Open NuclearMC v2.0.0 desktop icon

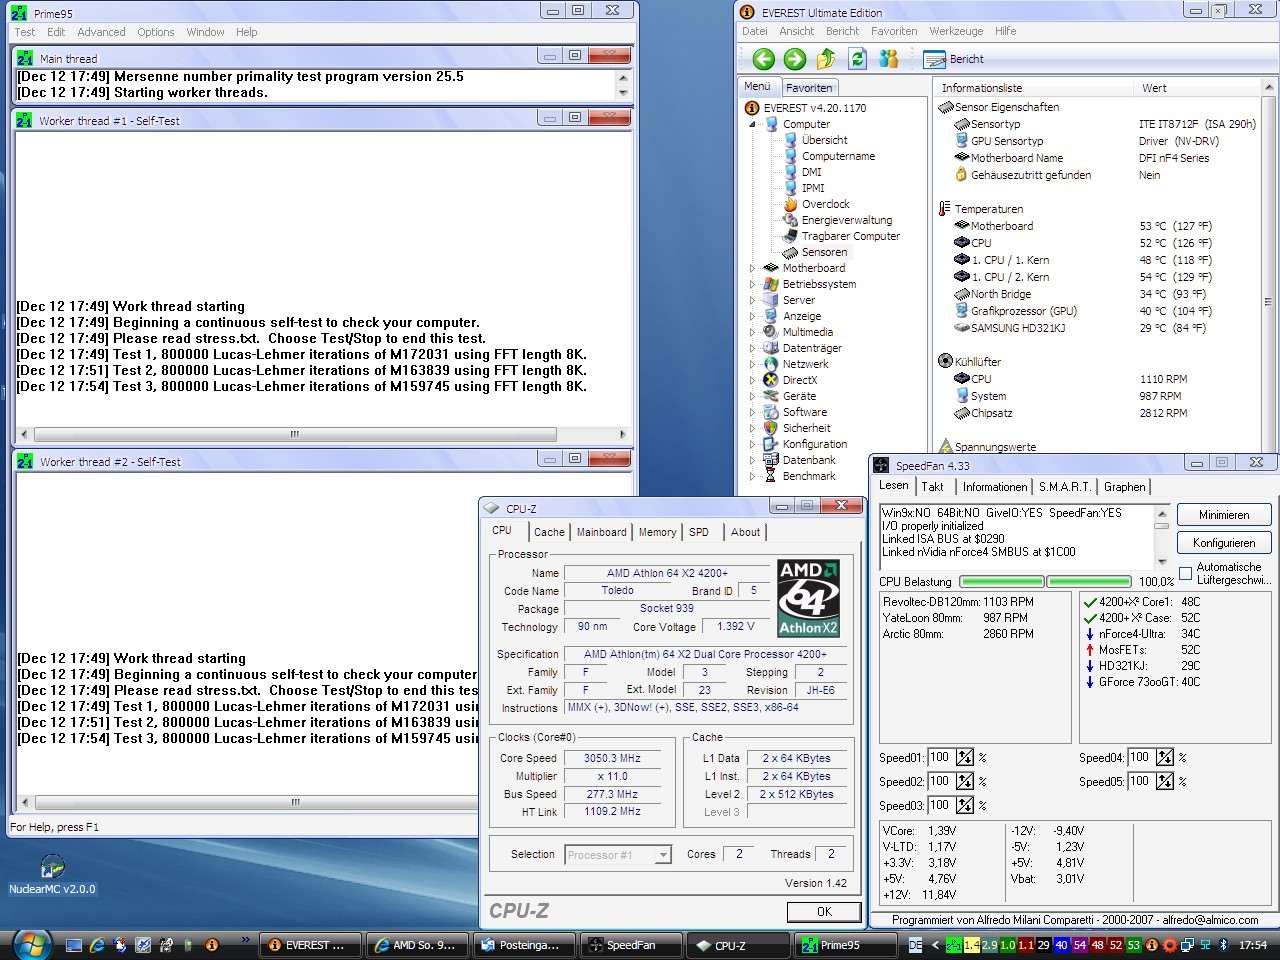(x=52, y=874)
